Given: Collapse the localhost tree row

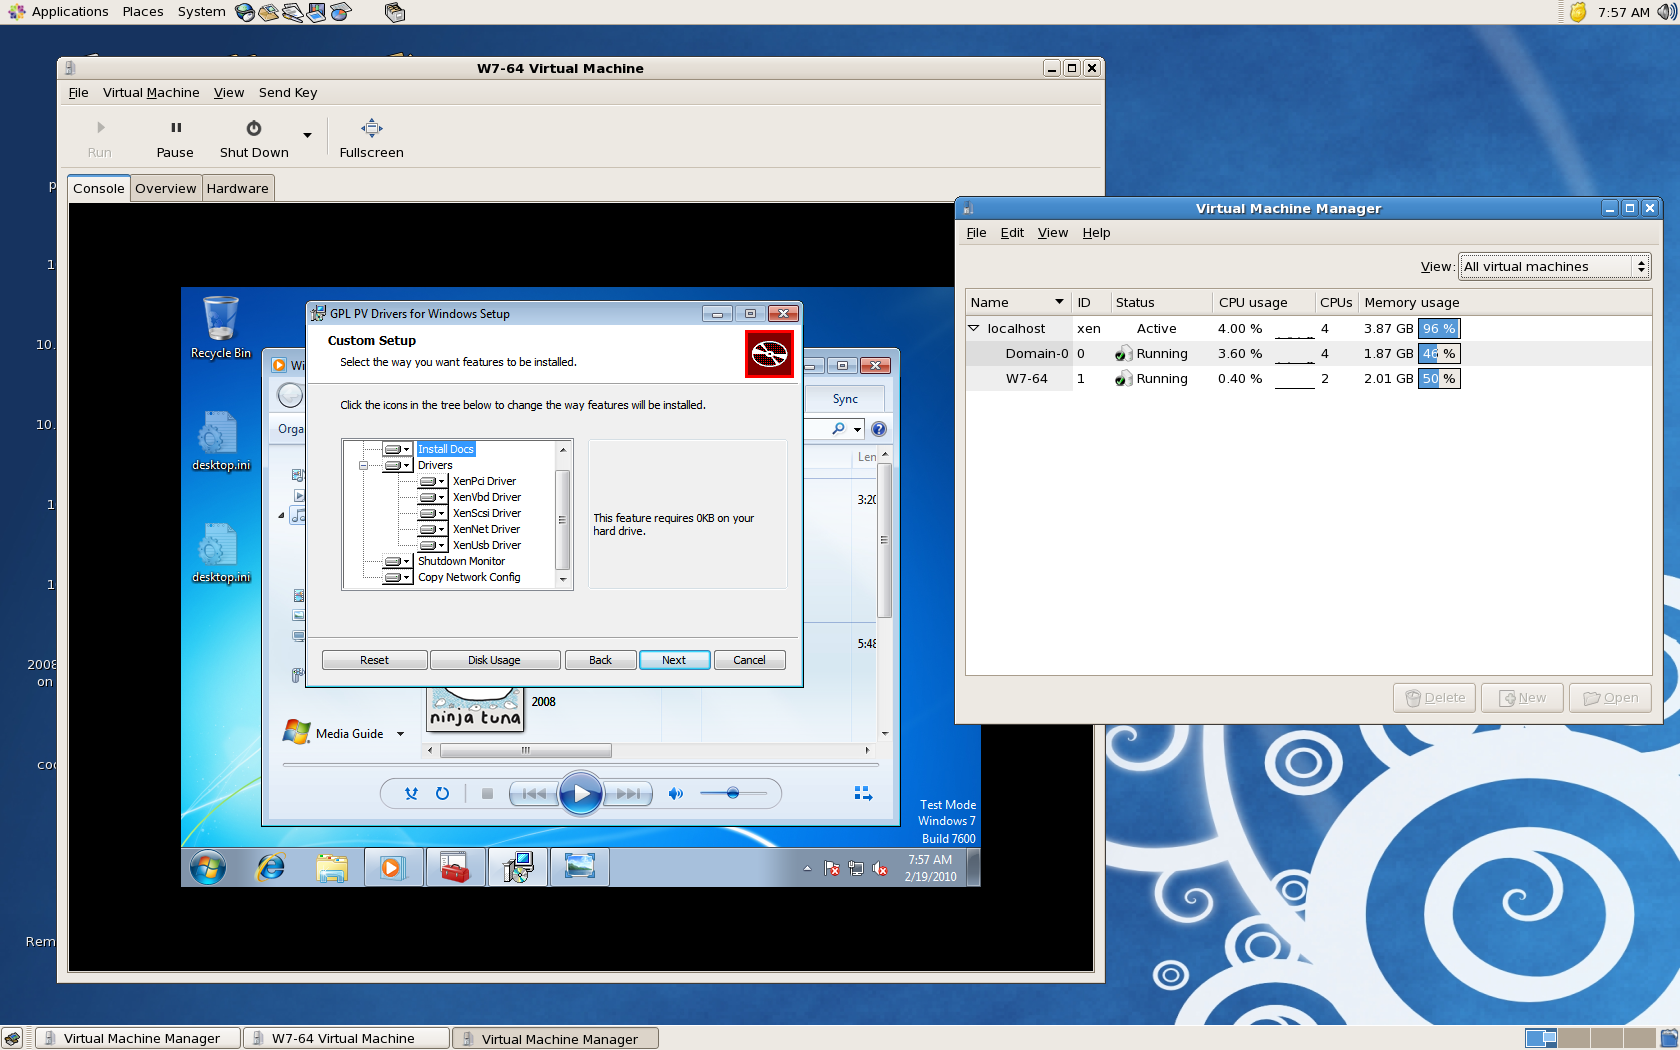Looking at the screenshot, I should click(973, 328).
